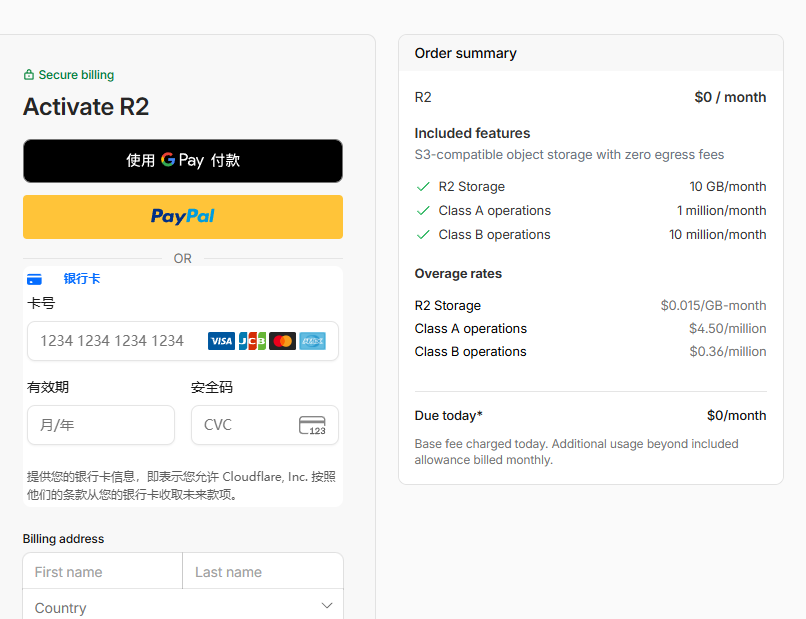
Task: Click the Order summary heading
Action: [466, 53]
